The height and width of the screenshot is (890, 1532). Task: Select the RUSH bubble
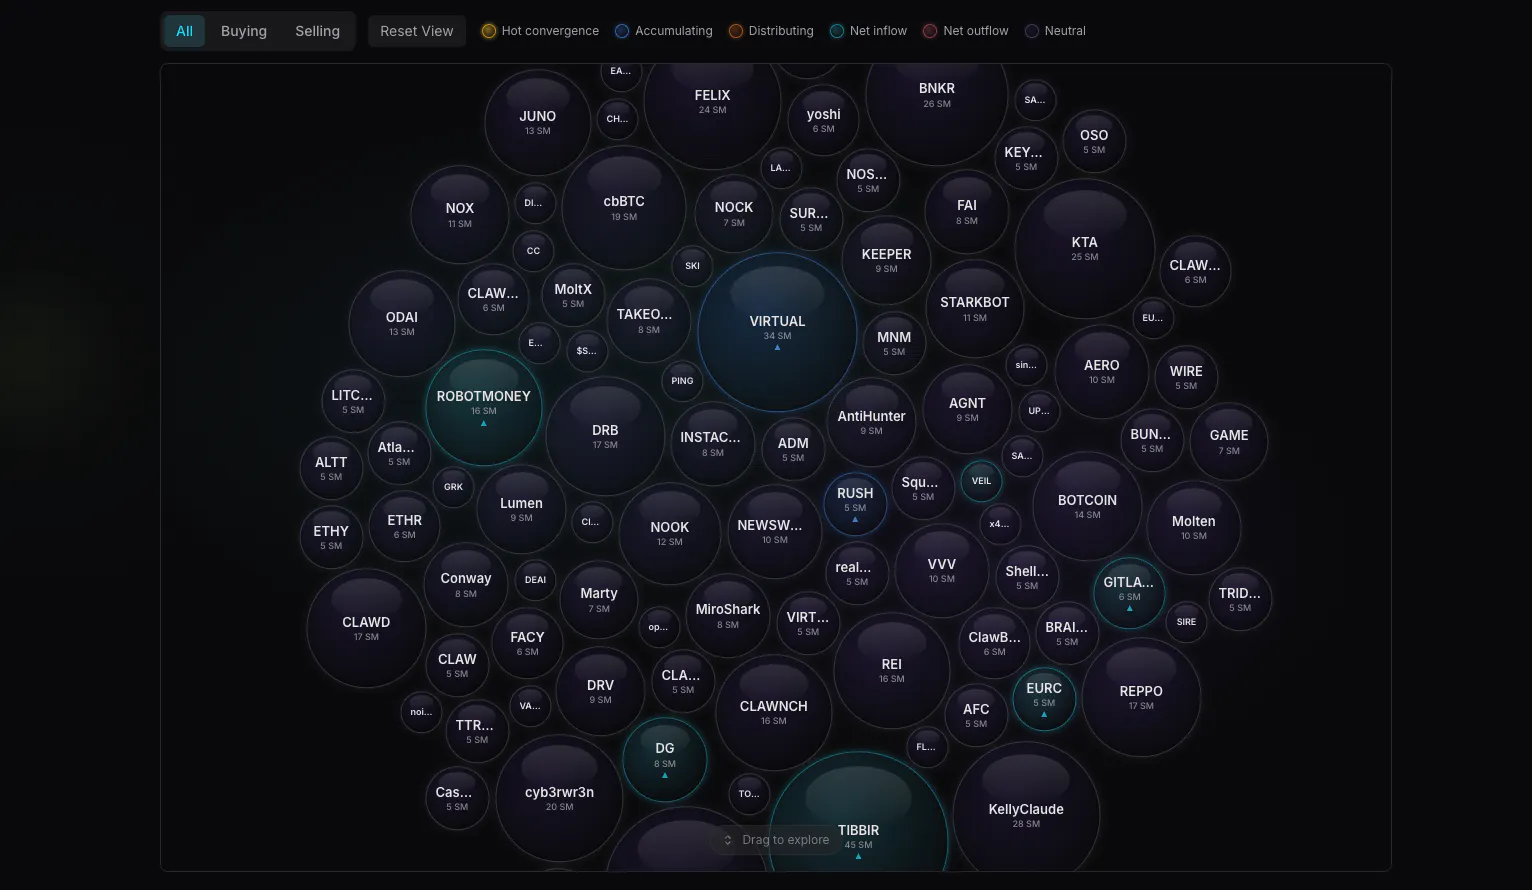coord(855,504)
